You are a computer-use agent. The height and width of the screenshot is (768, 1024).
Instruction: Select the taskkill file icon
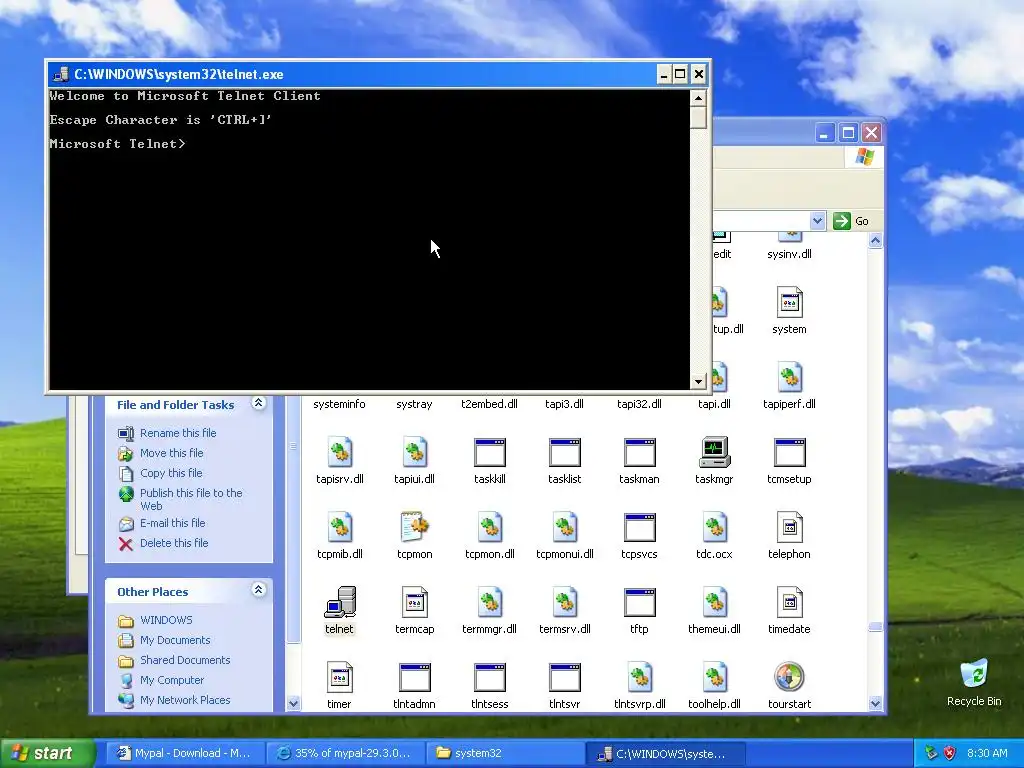(x=490, y=452)
